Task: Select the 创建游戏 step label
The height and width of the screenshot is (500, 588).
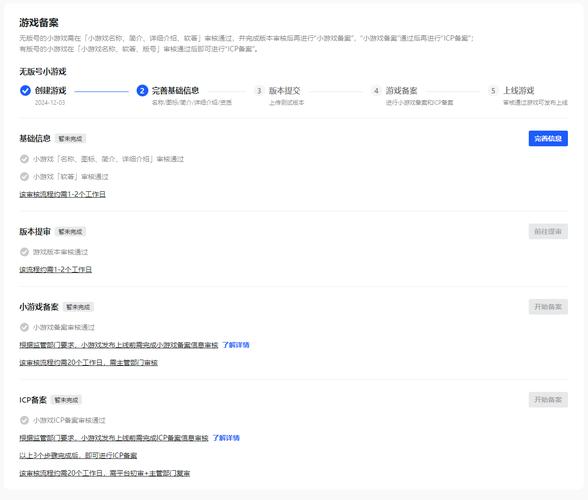Action: (51, 90)
